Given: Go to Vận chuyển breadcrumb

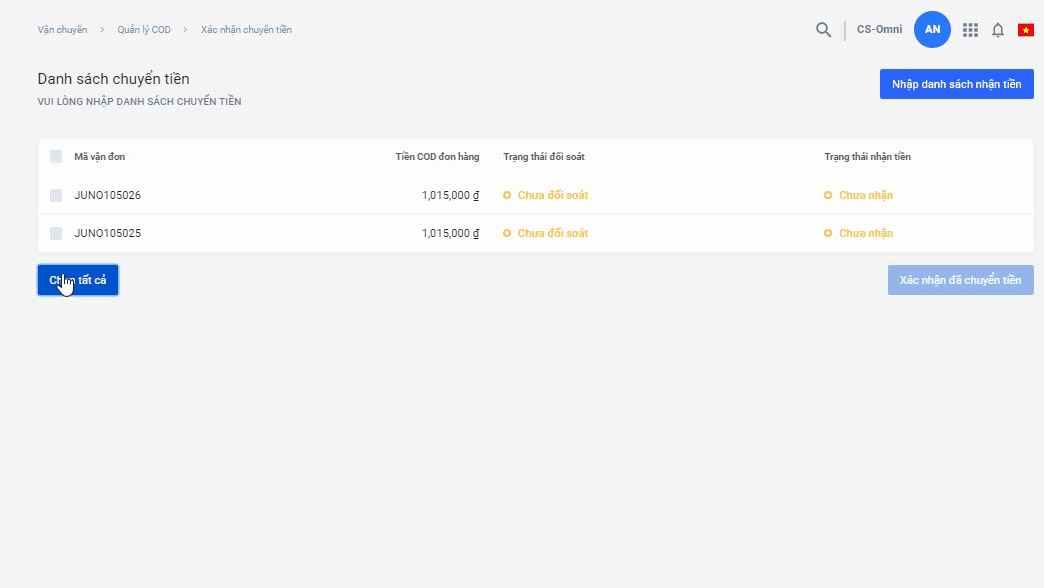Looking at the screenshot, I should tap(62, 30).
